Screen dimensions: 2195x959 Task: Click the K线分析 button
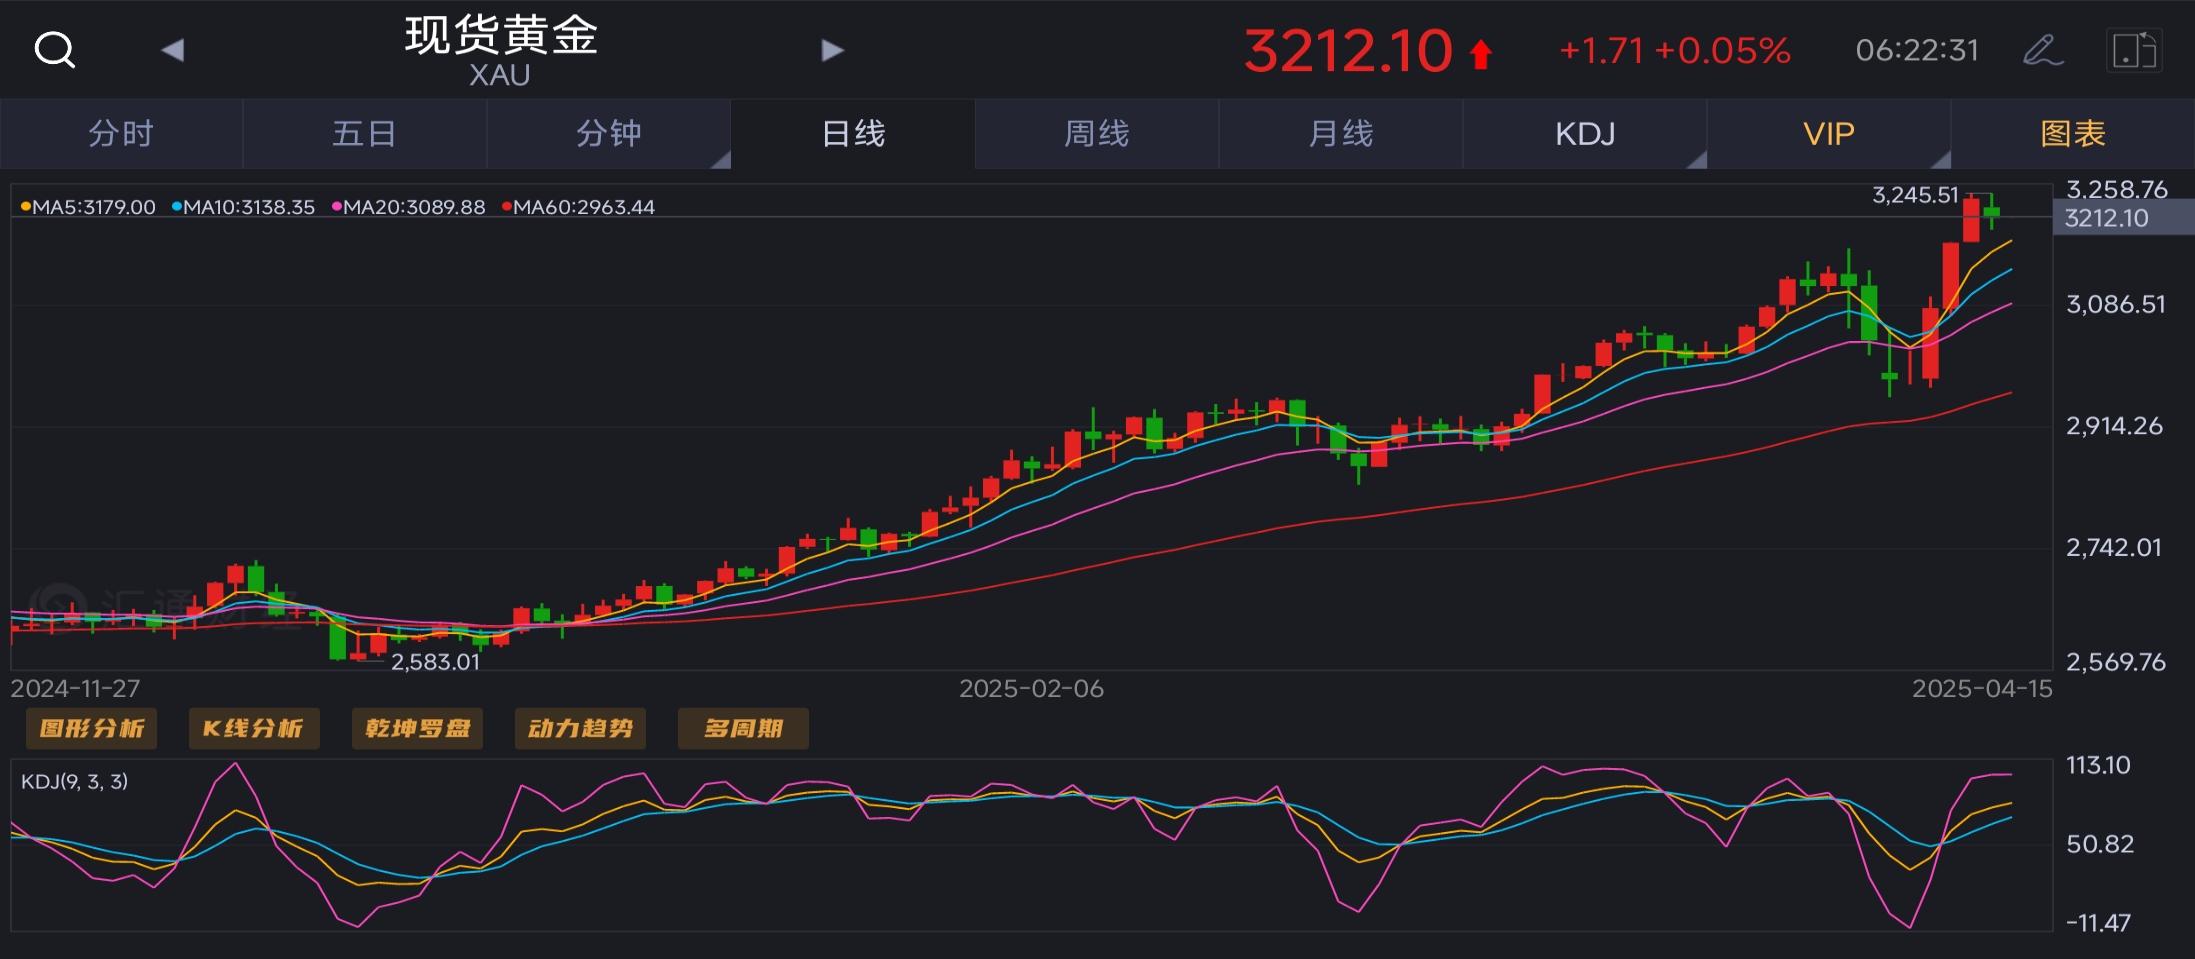254,728
